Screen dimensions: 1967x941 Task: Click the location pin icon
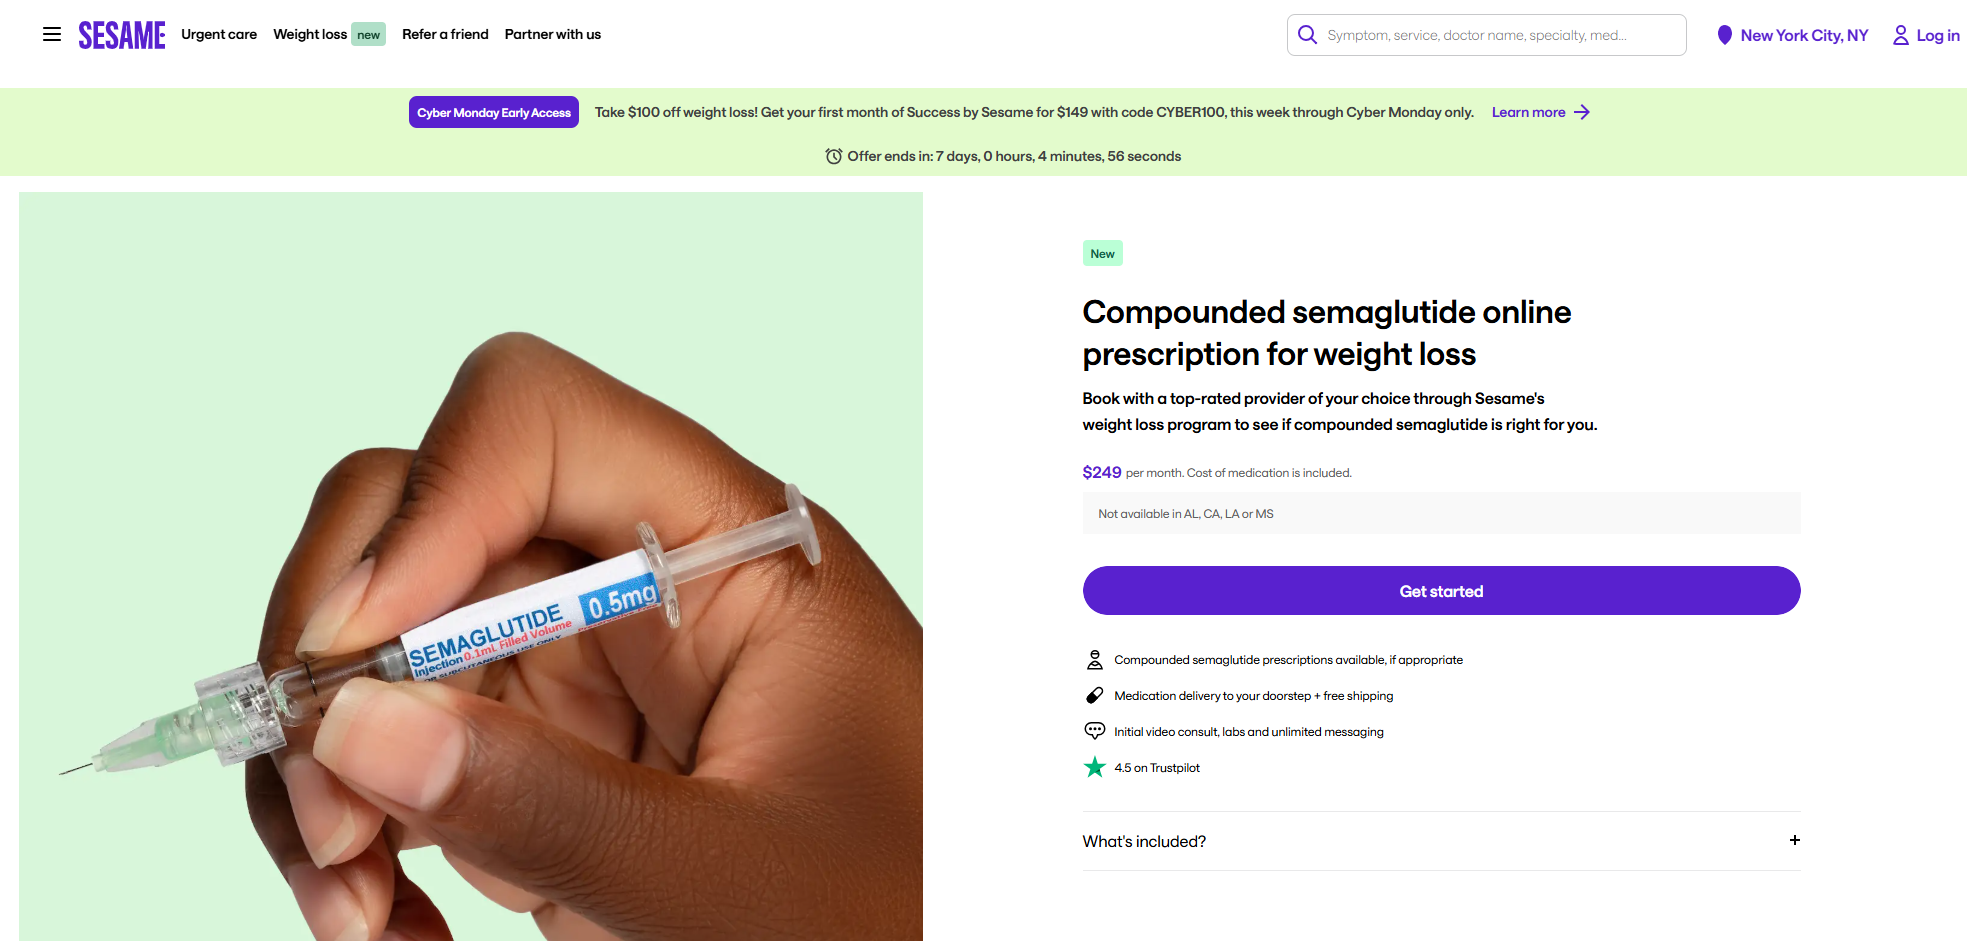click(x=1724, y=35)
